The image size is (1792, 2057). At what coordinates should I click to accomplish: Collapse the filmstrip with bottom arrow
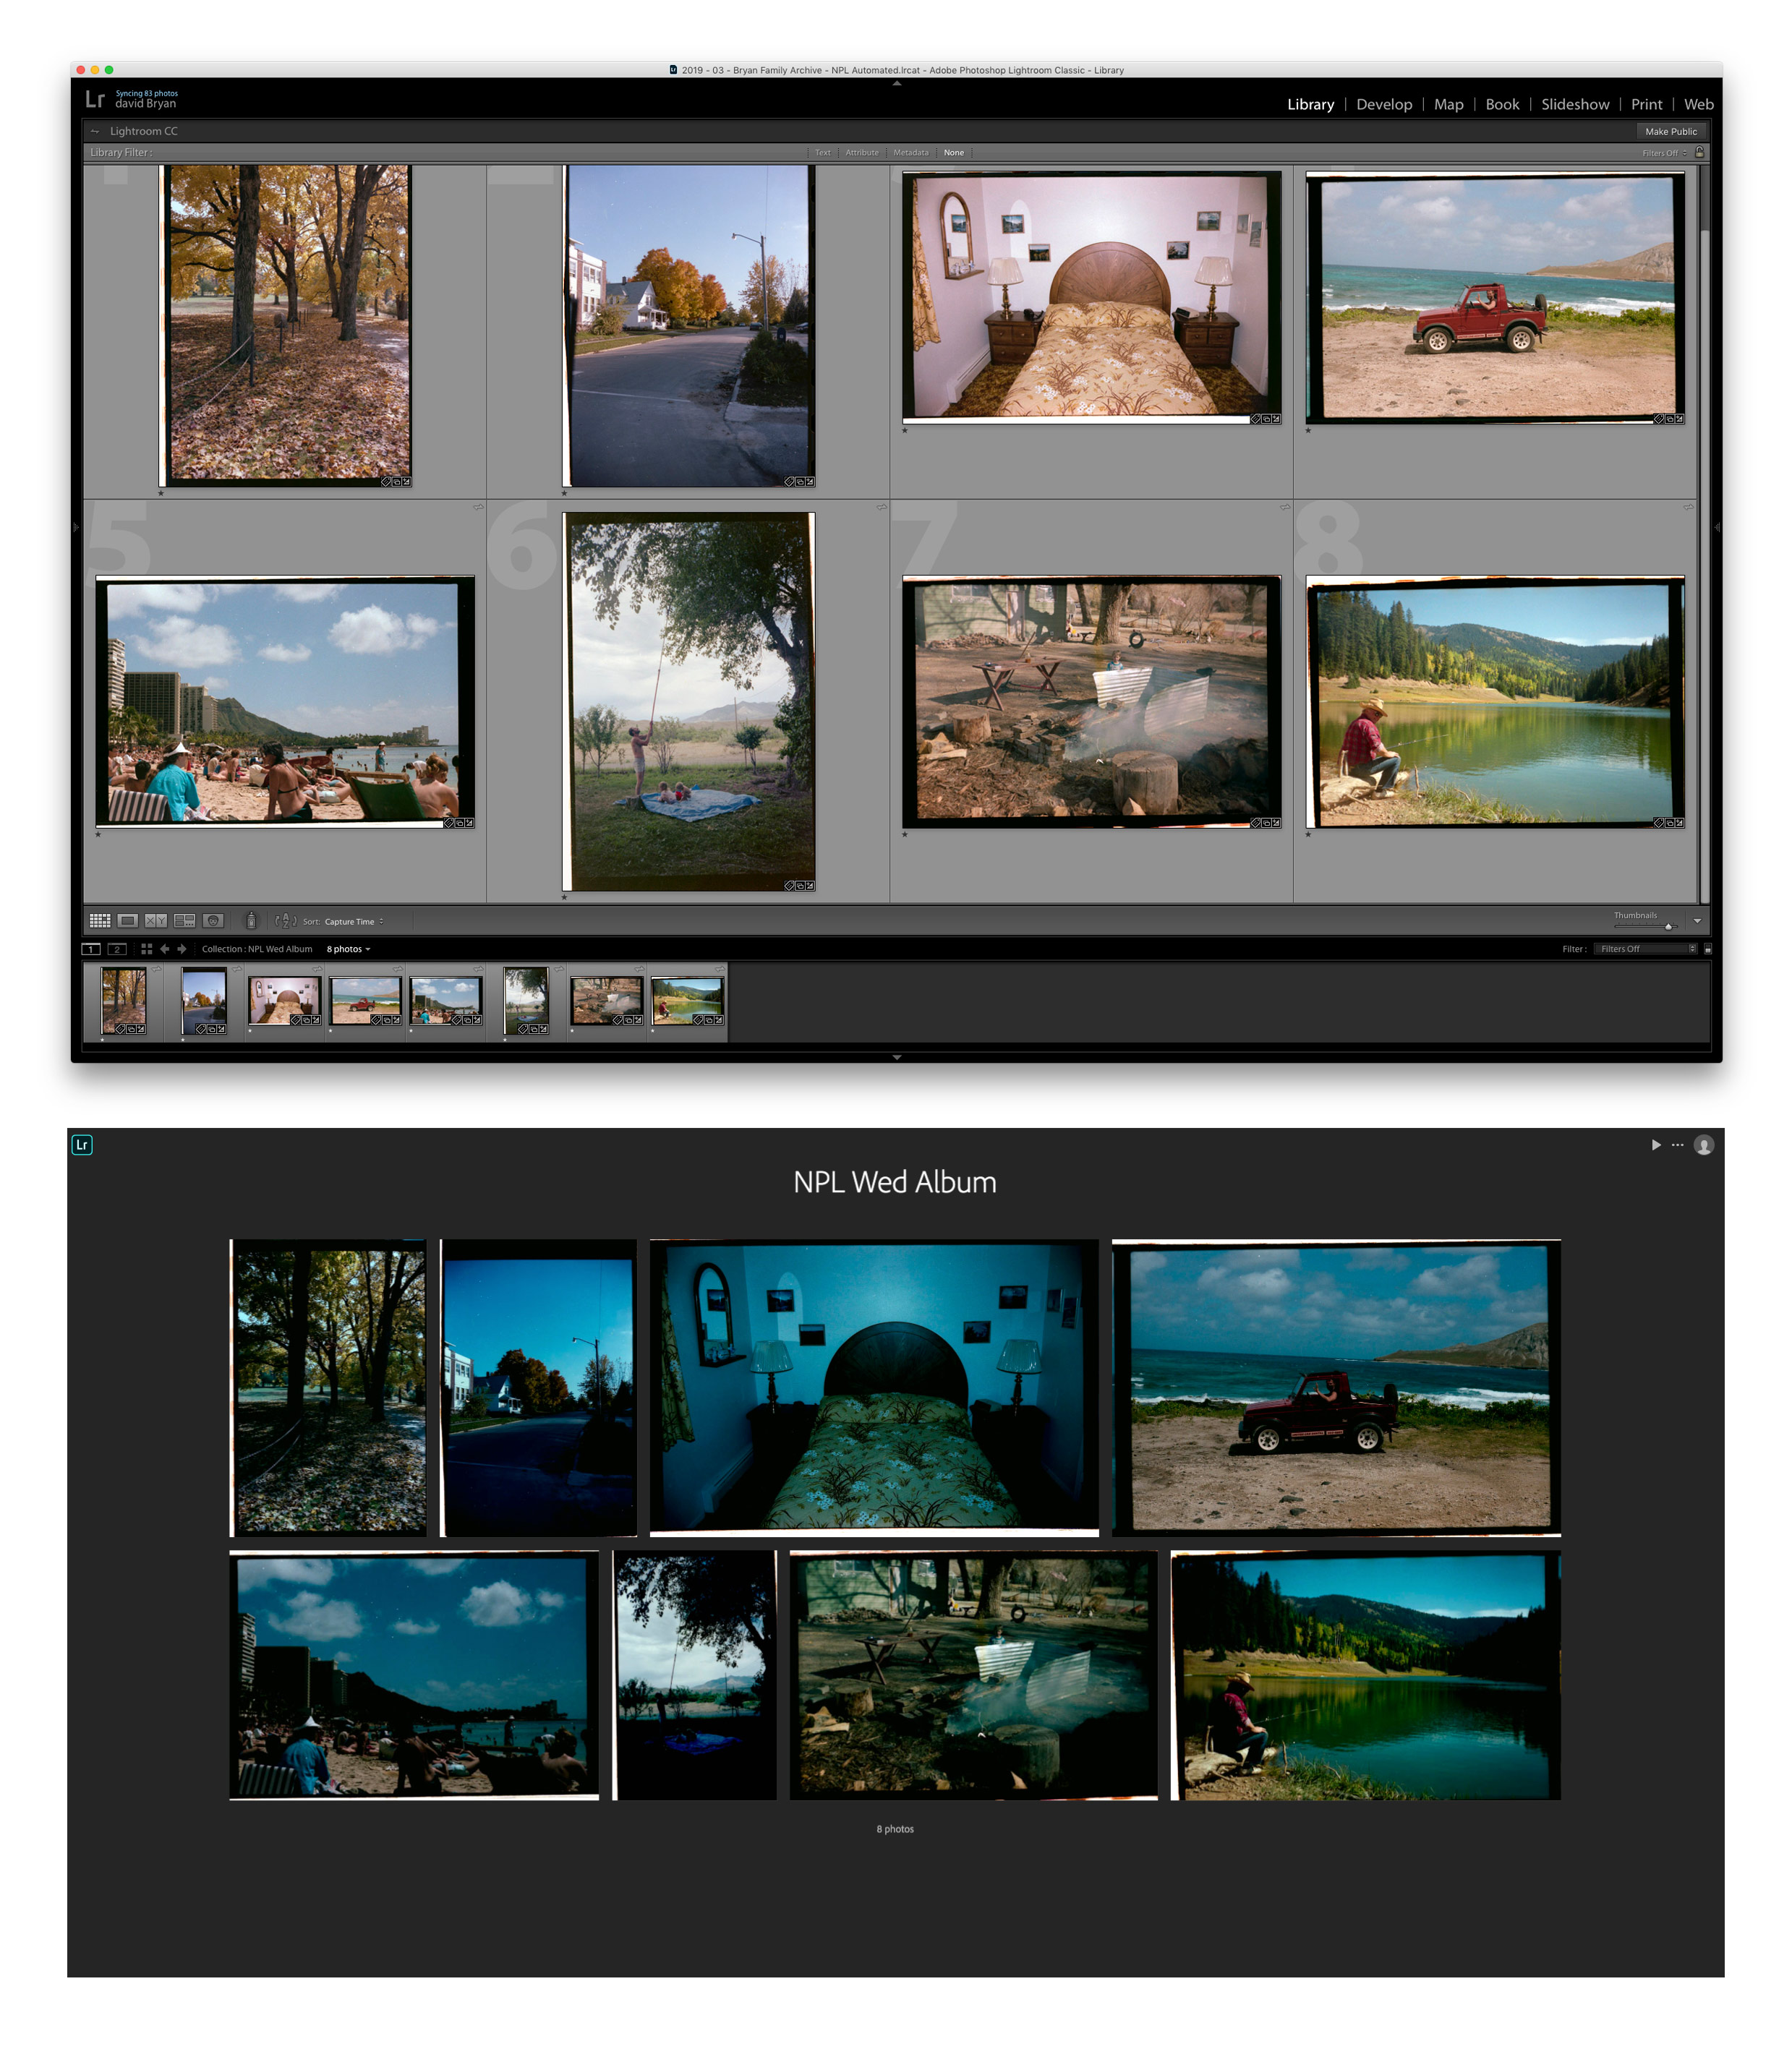click(x=897, y=1057)
